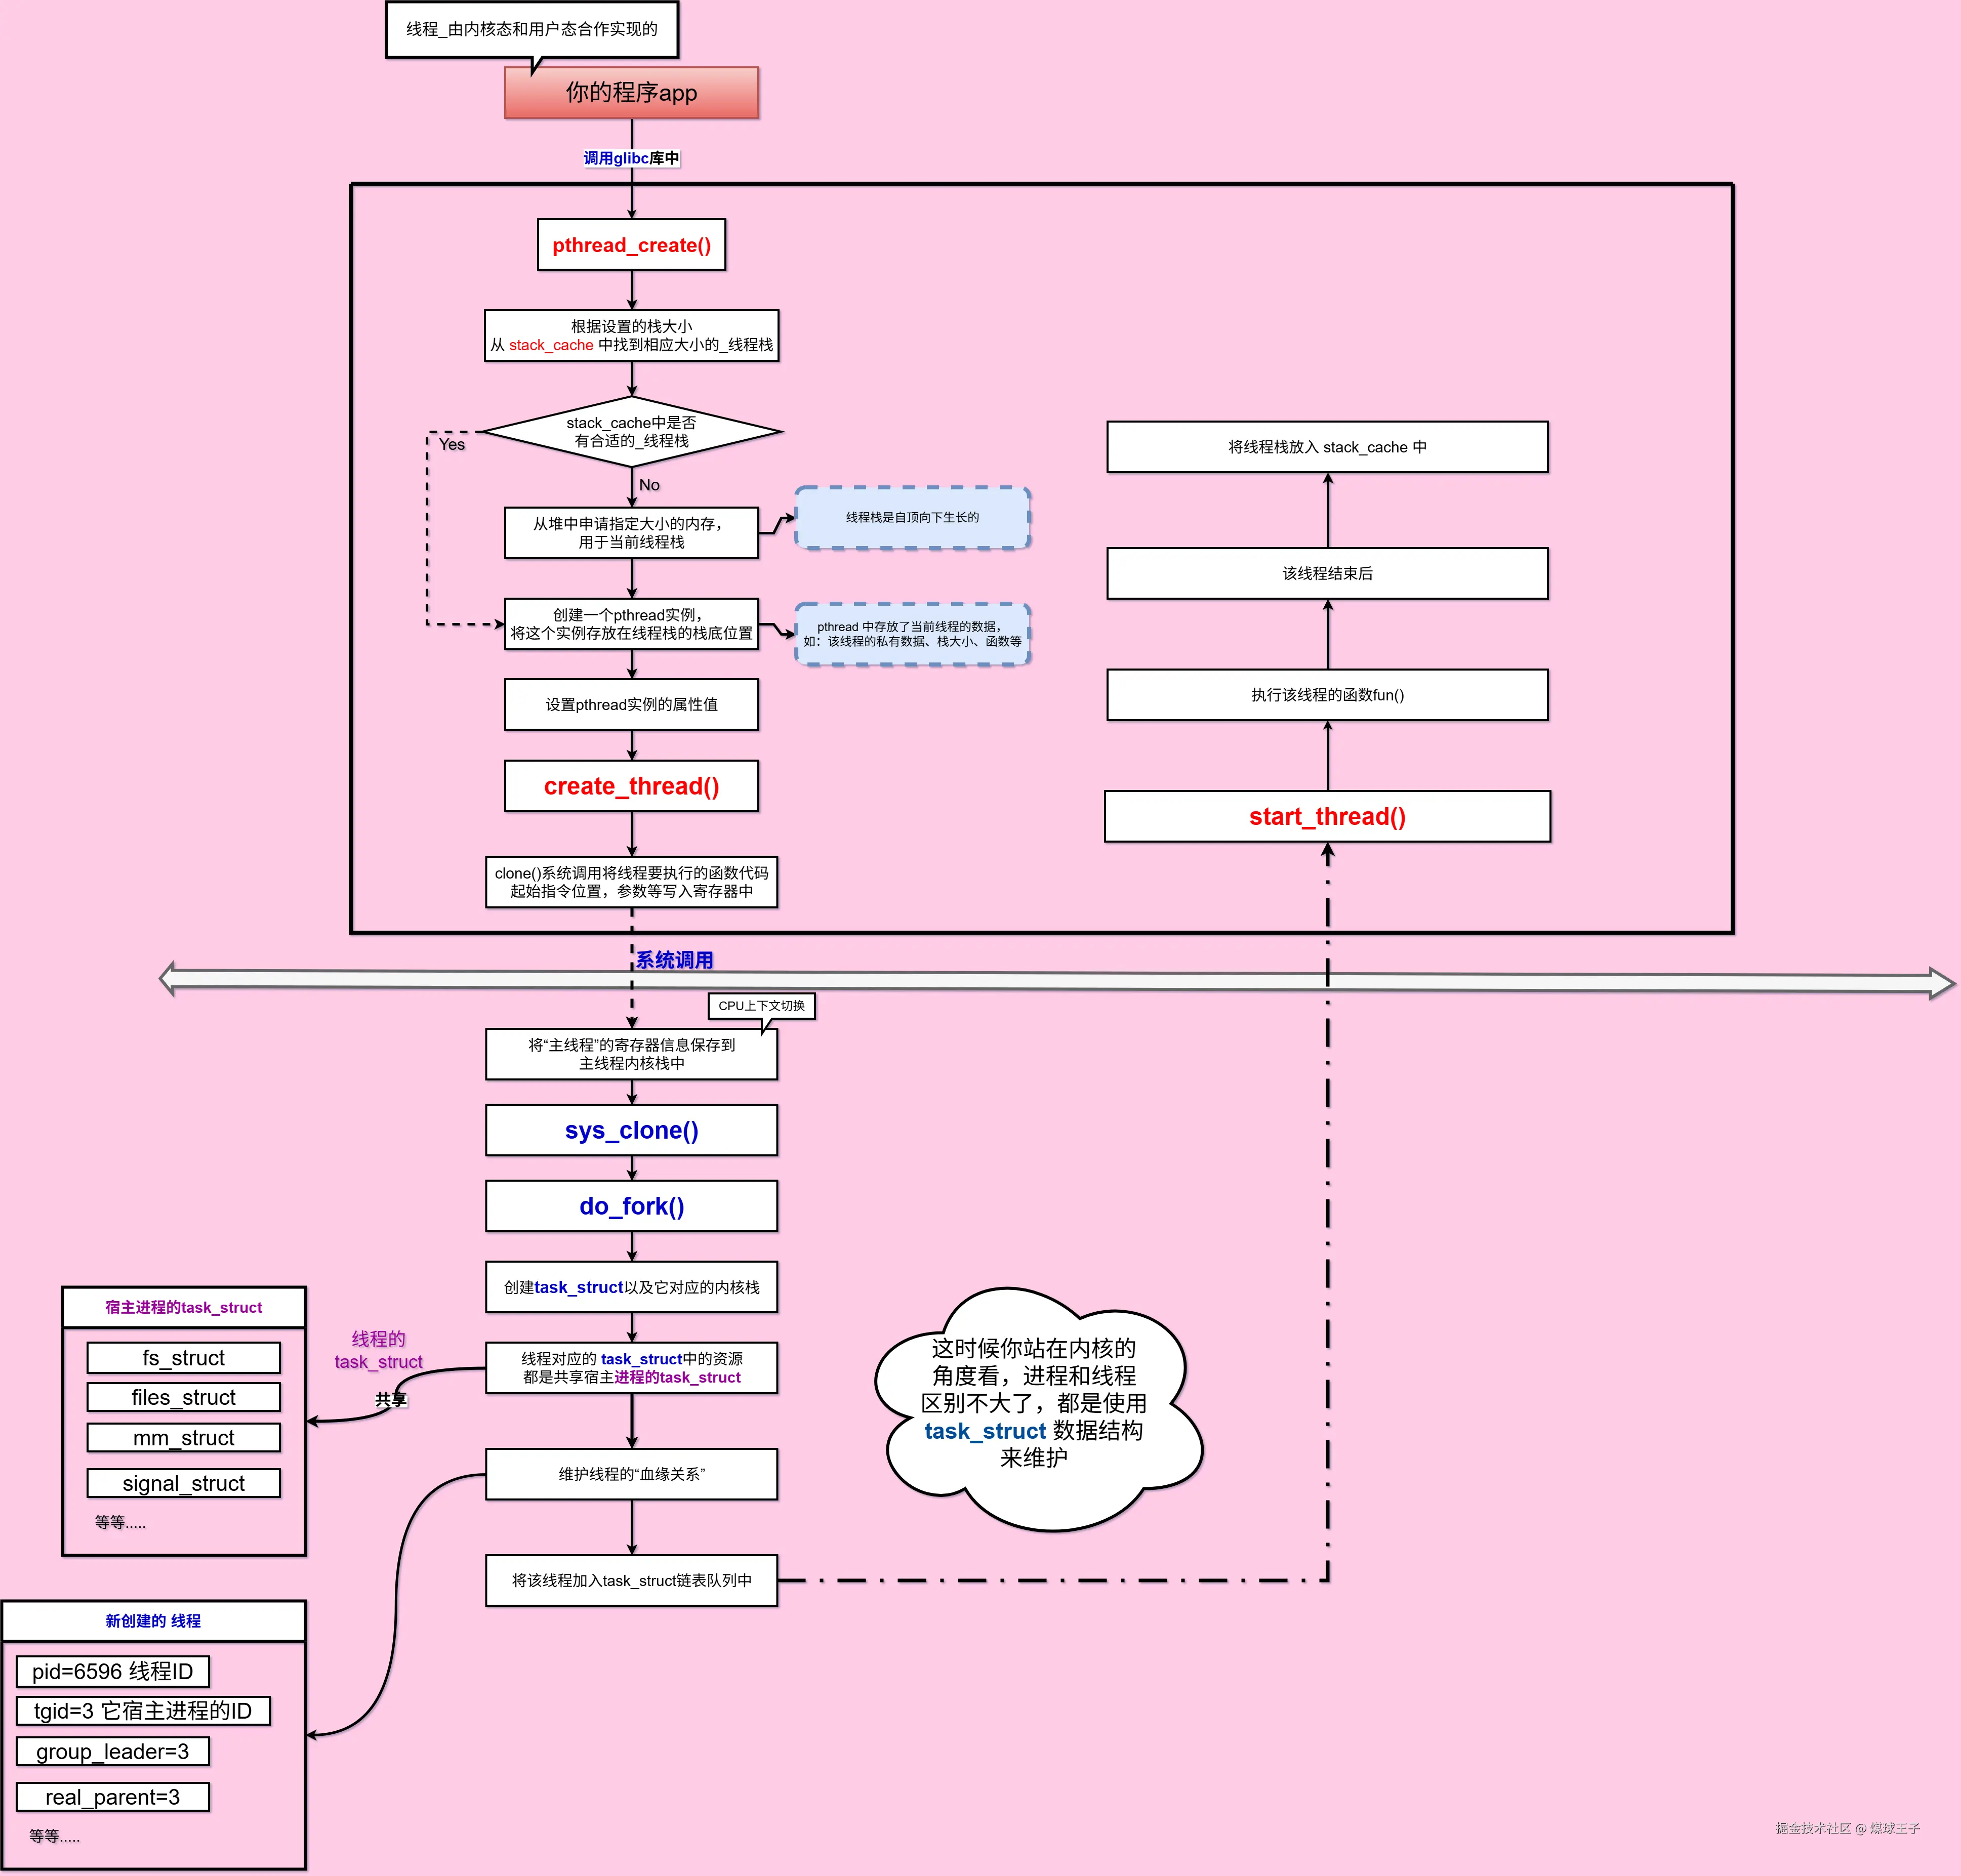Select the files_struct field box
The width and height of the screenshot is (1961, 1876).
click(183, 1397)
